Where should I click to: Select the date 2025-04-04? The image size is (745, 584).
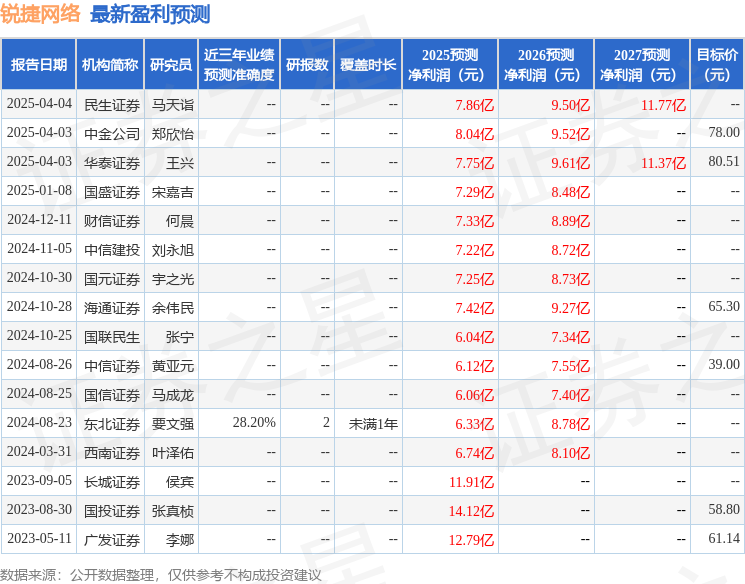pos(39,104)
